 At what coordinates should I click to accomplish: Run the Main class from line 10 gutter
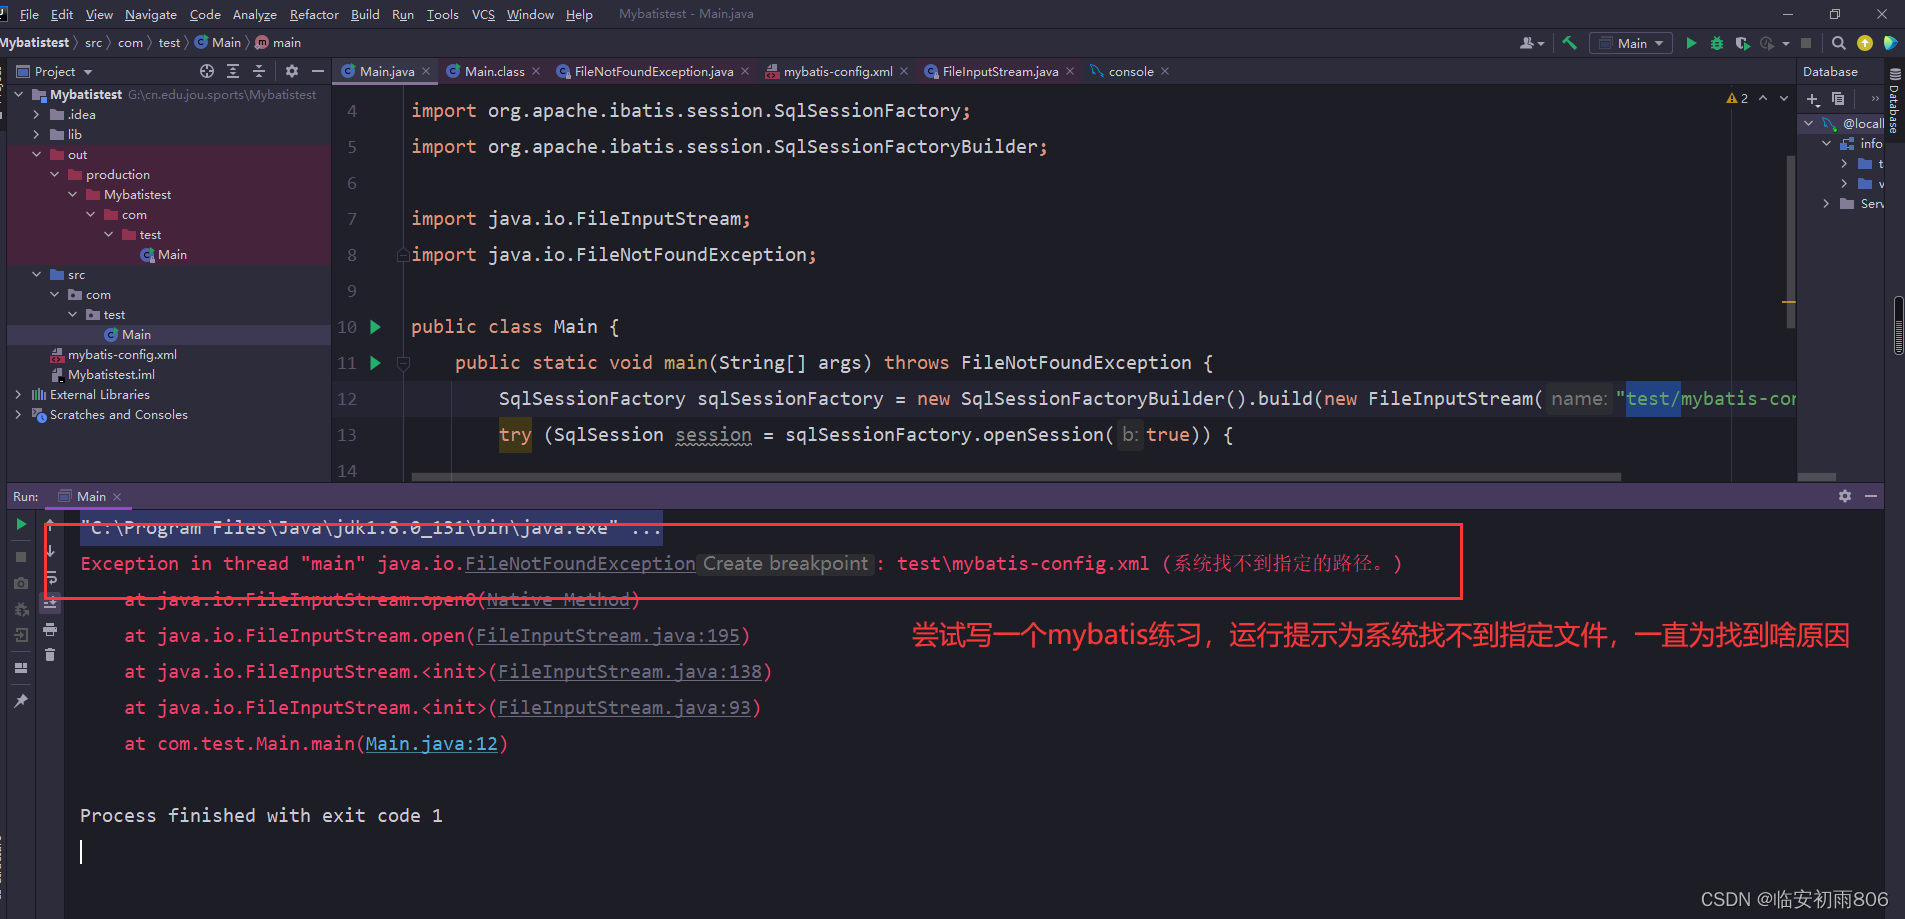tap(375, 327)
